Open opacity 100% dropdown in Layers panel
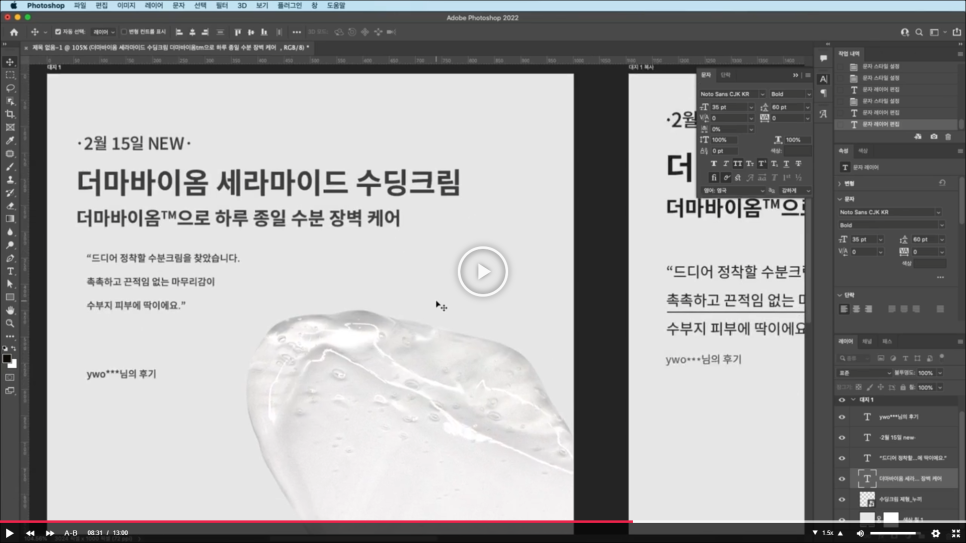The image size is (966, 543). (940, 373)
